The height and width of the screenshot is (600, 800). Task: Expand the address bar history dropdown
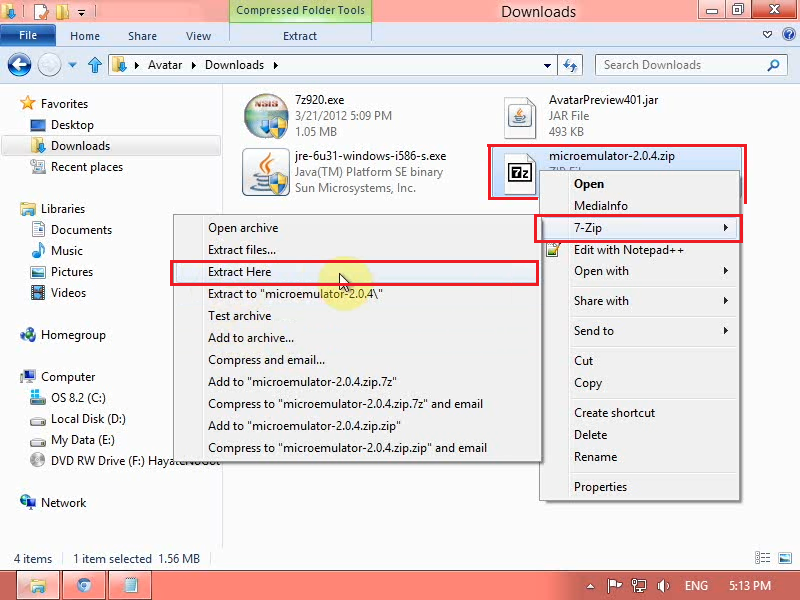tap(547, 65)
